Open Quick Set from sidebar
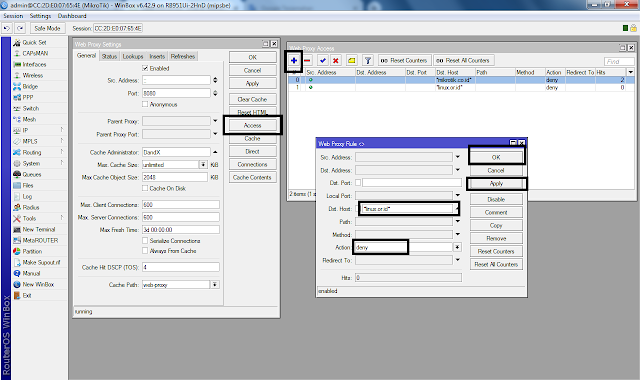 [34, 42]
